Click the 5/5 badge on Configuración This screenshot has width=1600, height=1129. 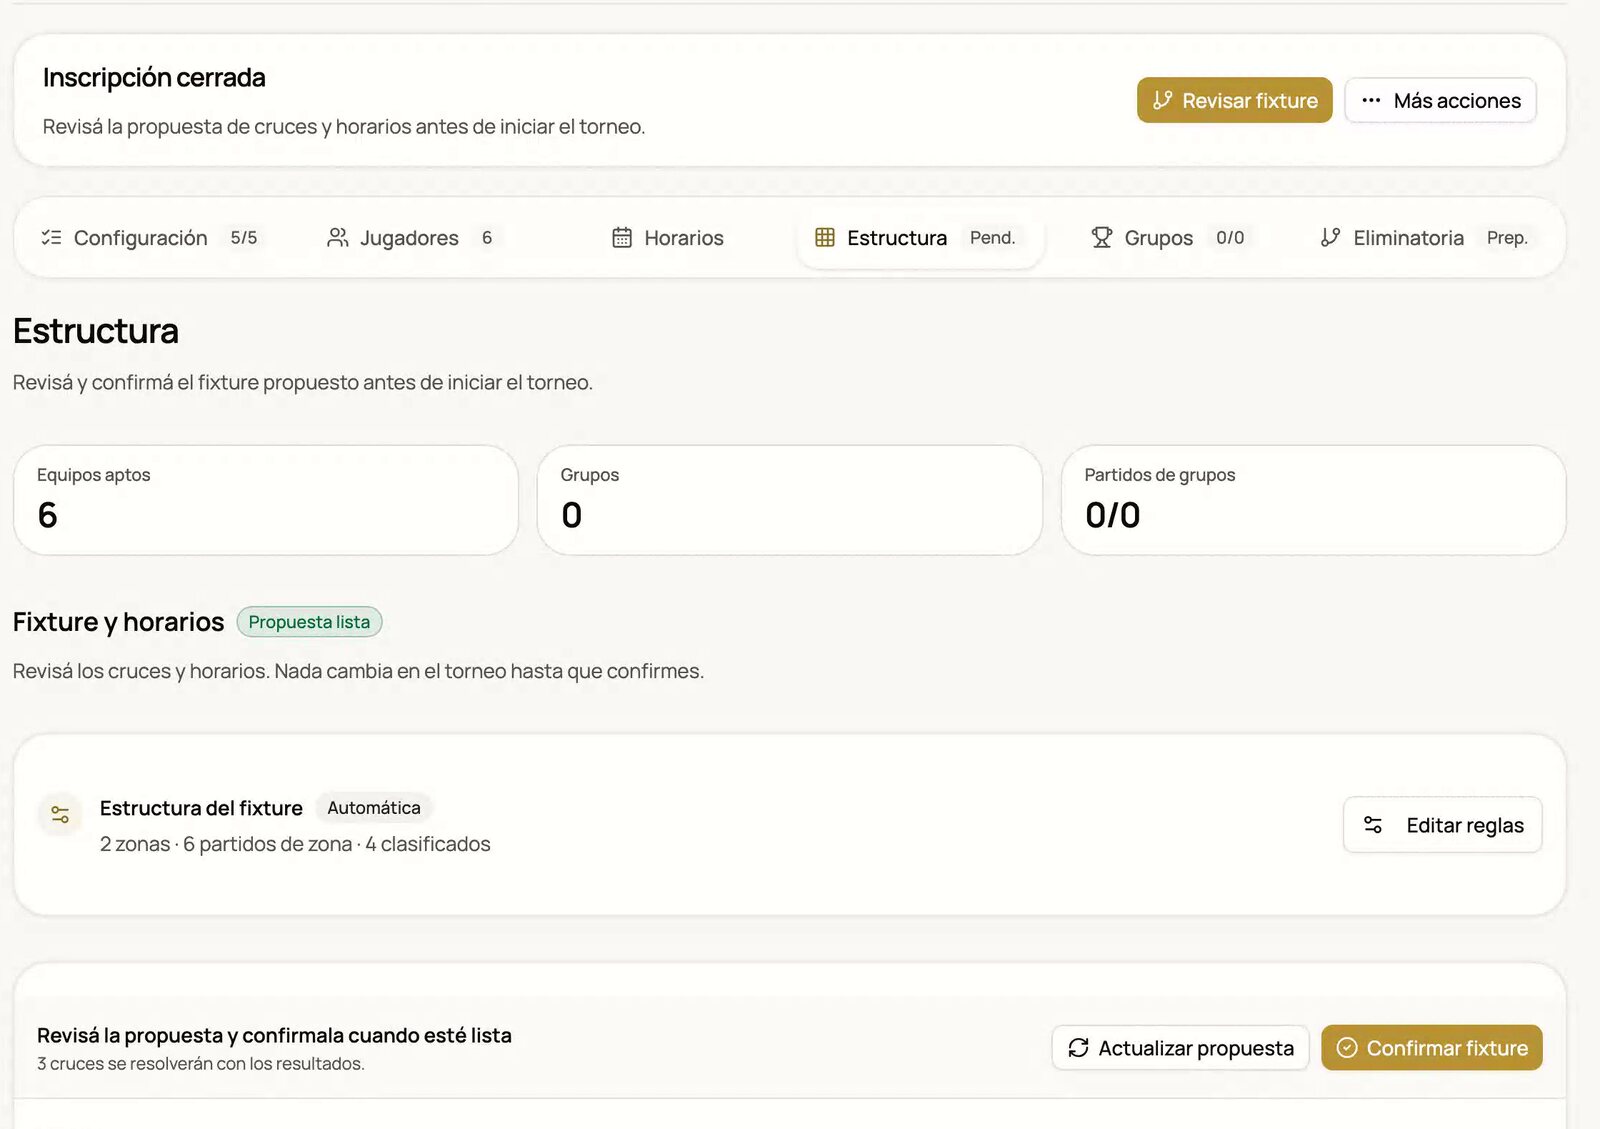point(244,238)
